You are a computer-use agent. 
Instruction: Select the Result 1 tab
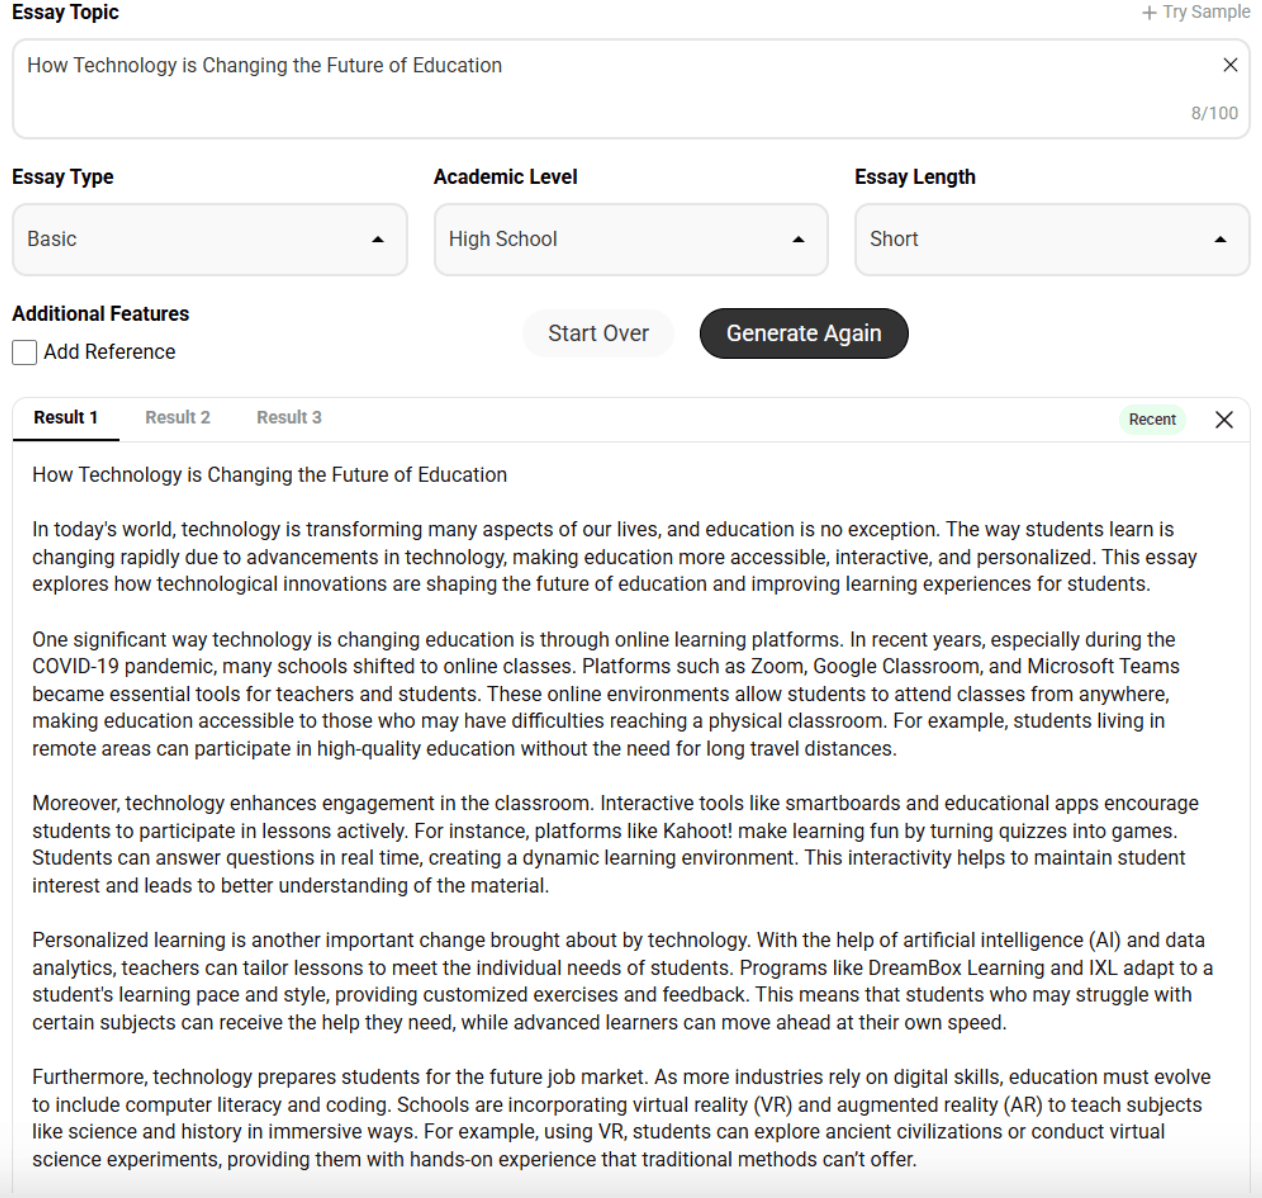point(66,418)
